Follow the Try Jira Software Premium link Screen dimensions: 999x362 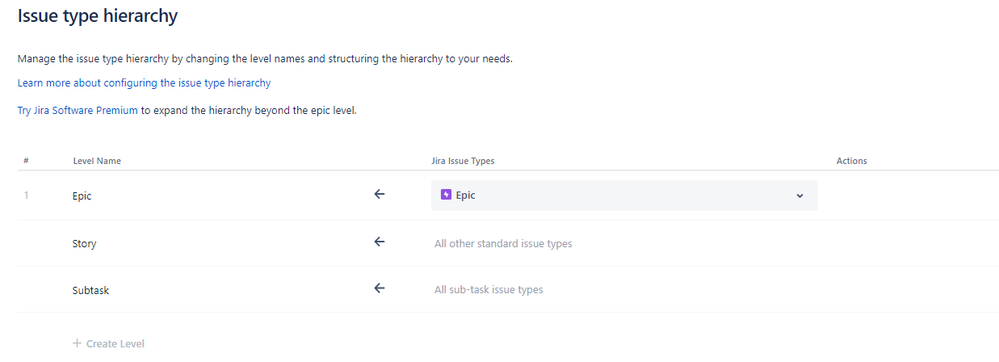point(78,110)
